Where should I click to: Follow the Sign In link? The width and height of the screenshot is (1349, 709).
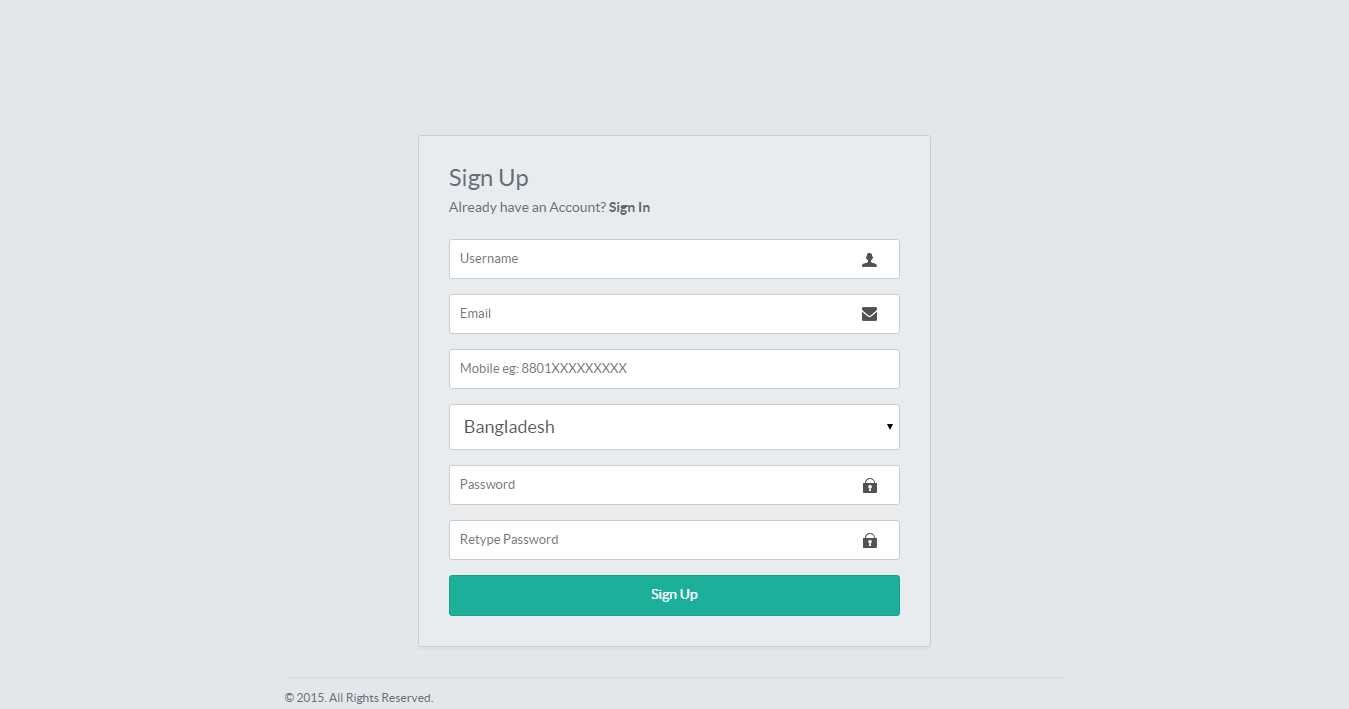pyautogui.click(x=629, y=208)
